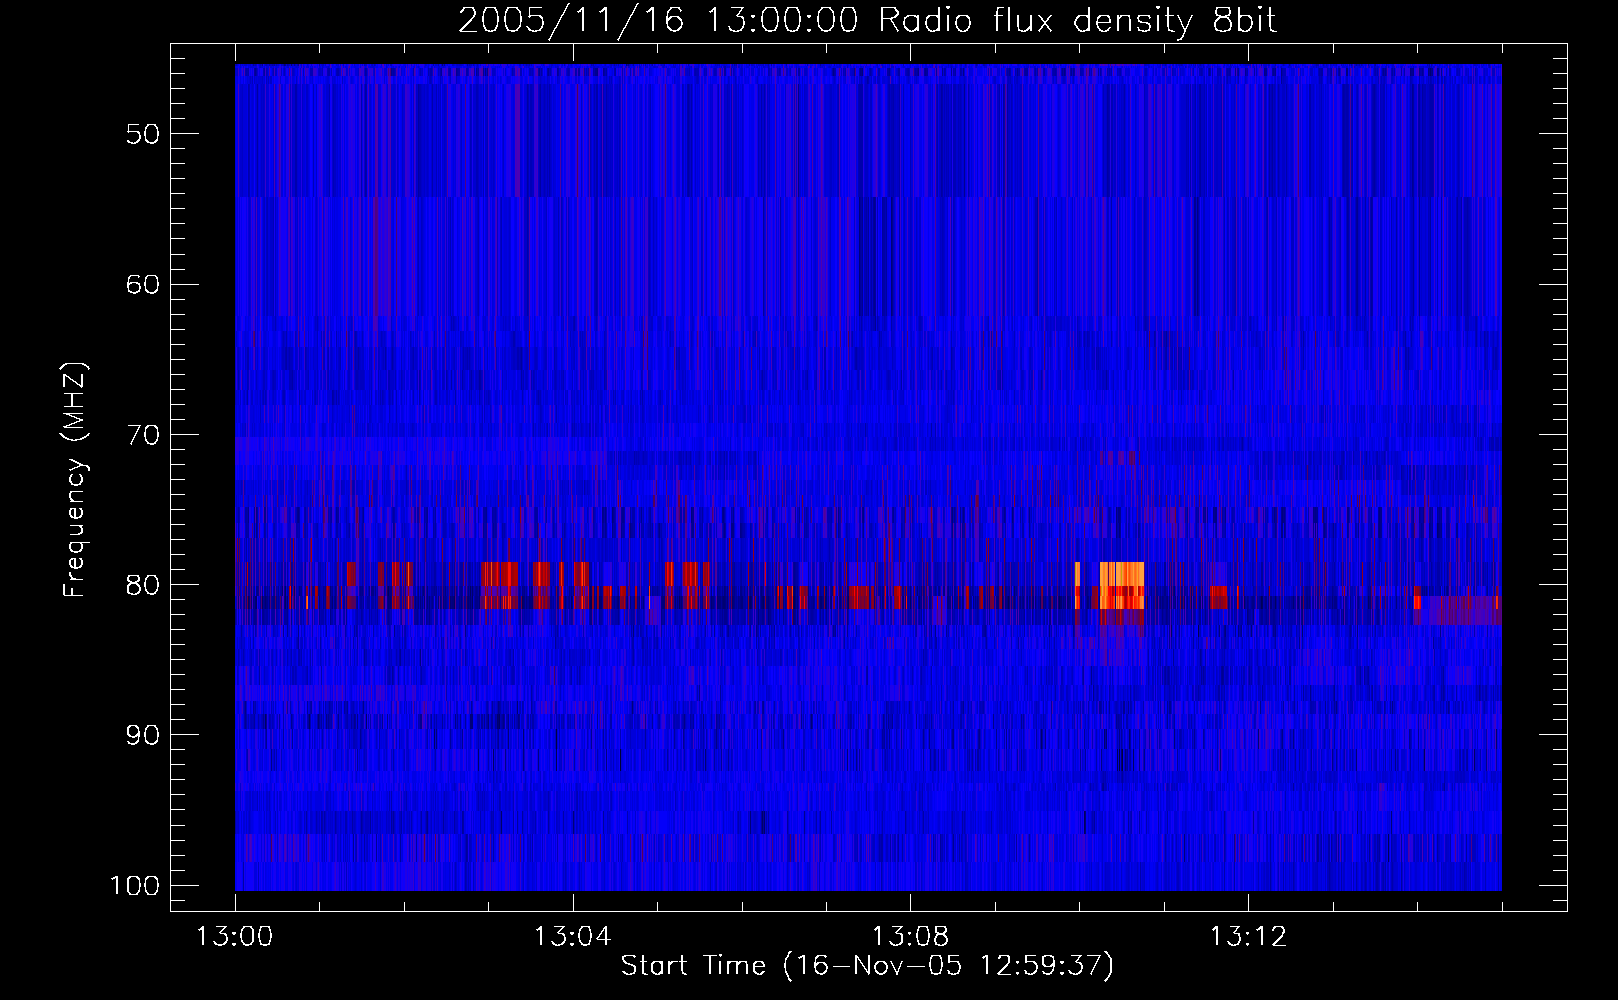
Task: Click the "Start Time (16-Nov-05 12:59:37)" label
Action: pyautogui.click(x=867, y=966)
